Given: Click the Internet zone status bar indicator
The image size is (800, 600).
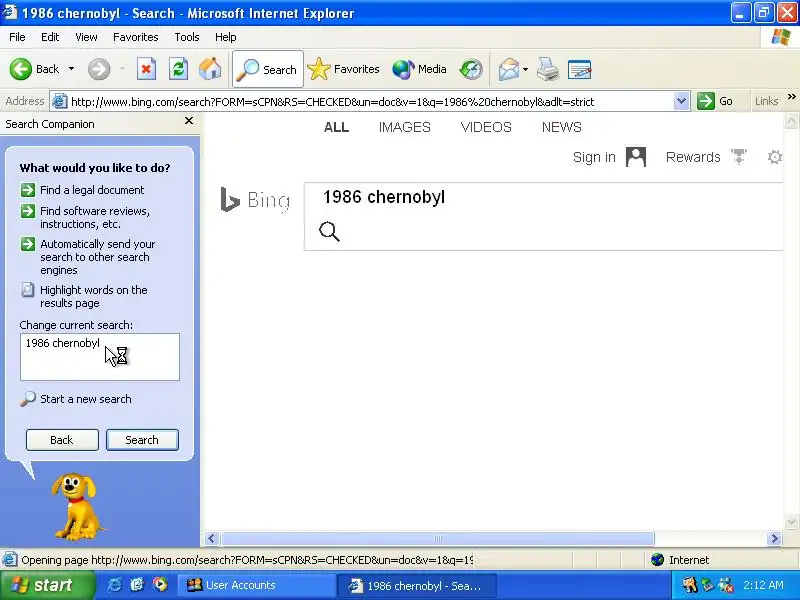Looking at the screenshot, I should click(680, 560).
